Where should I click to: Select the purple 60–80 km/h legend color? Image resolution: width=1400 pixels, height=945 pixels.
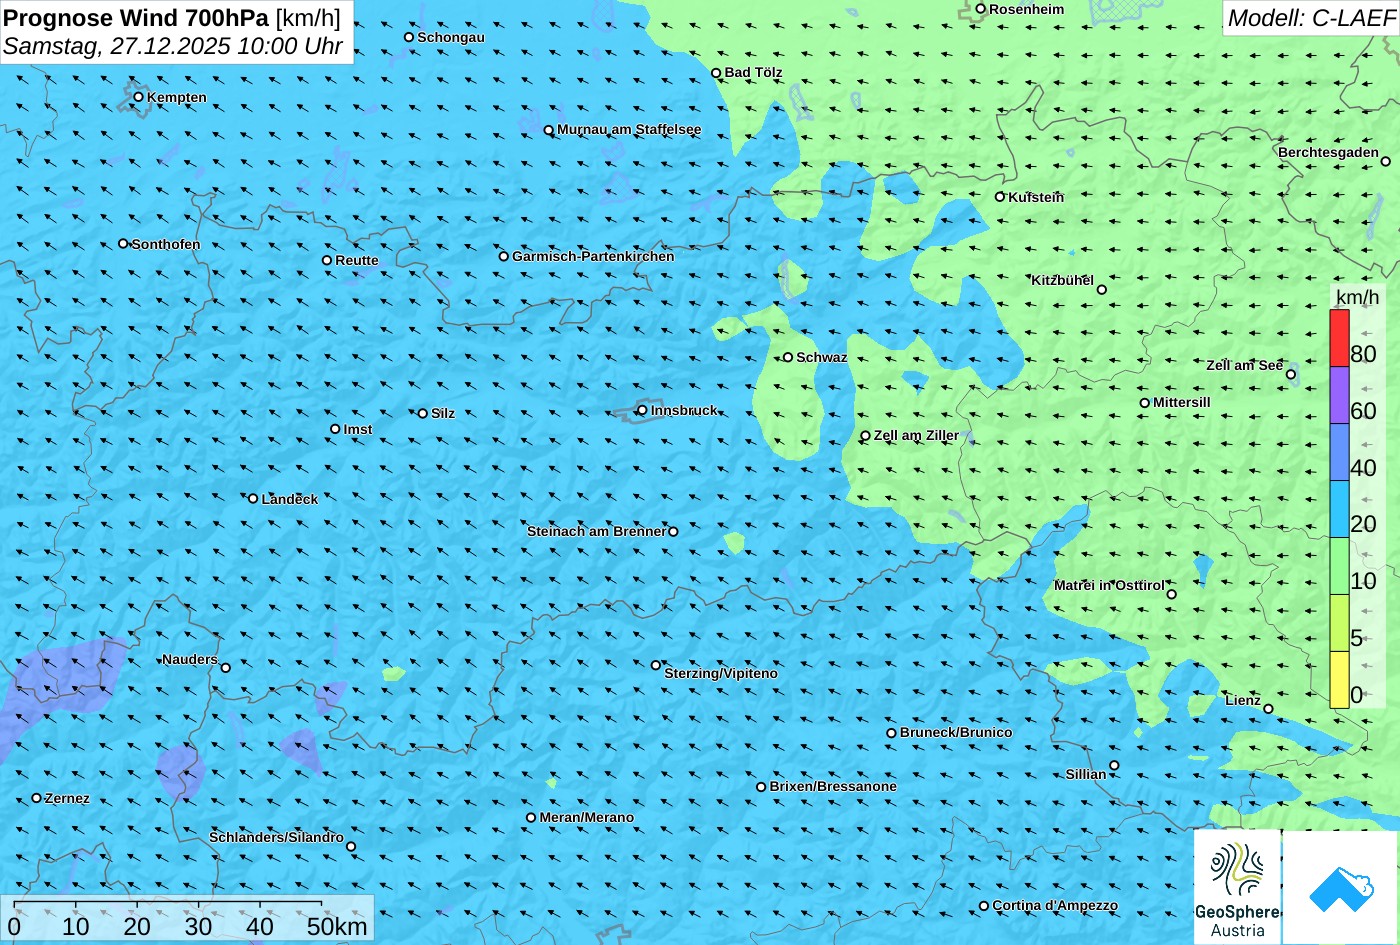point(1339,396)
